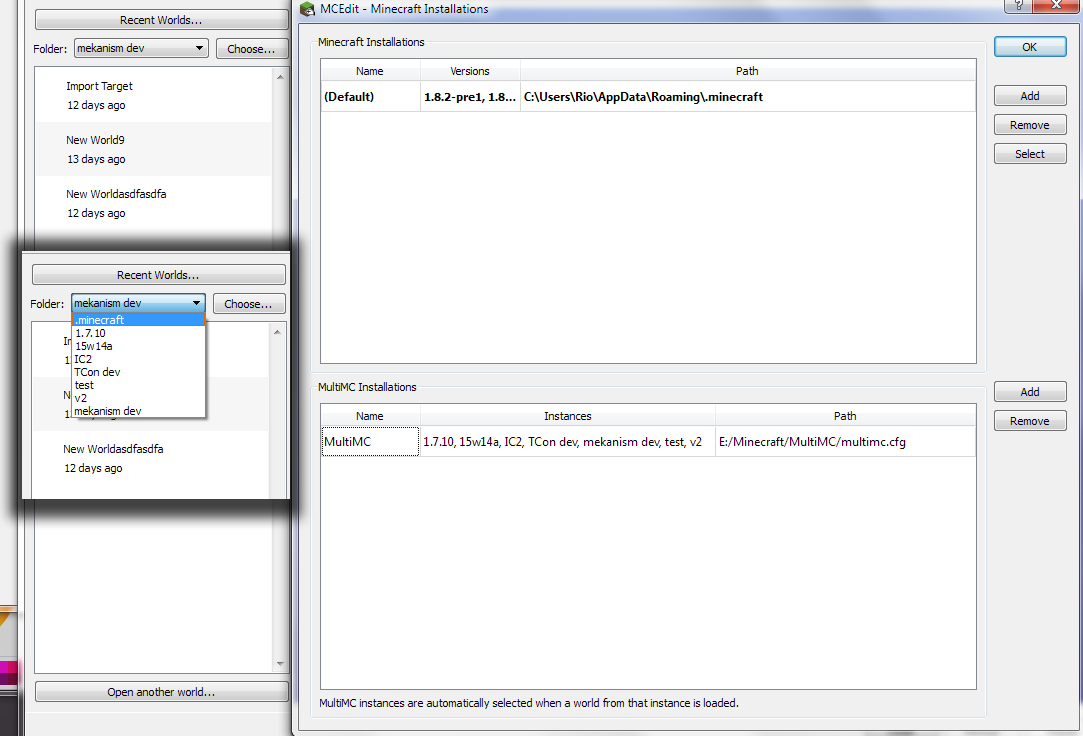Click the Minecraft Installations group label
Screen dimensions: 1083x736
click(371, 42)
